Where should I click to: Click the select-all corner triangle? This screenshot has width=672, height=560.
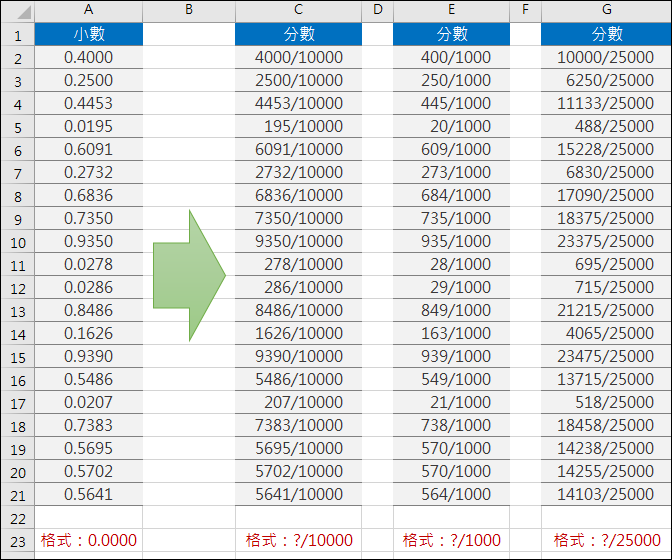[x=24, y=12]
